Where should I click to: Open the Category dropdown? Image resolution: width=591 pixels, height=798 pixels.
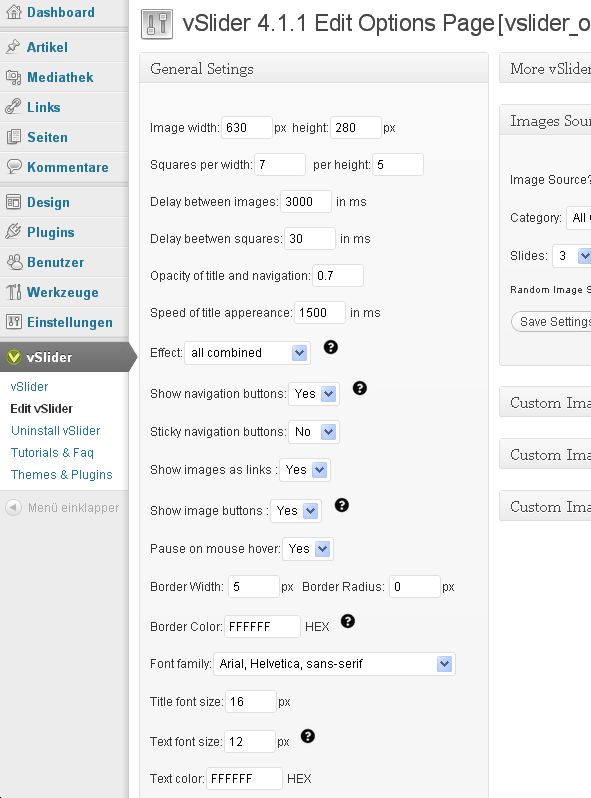coord(579,218)
